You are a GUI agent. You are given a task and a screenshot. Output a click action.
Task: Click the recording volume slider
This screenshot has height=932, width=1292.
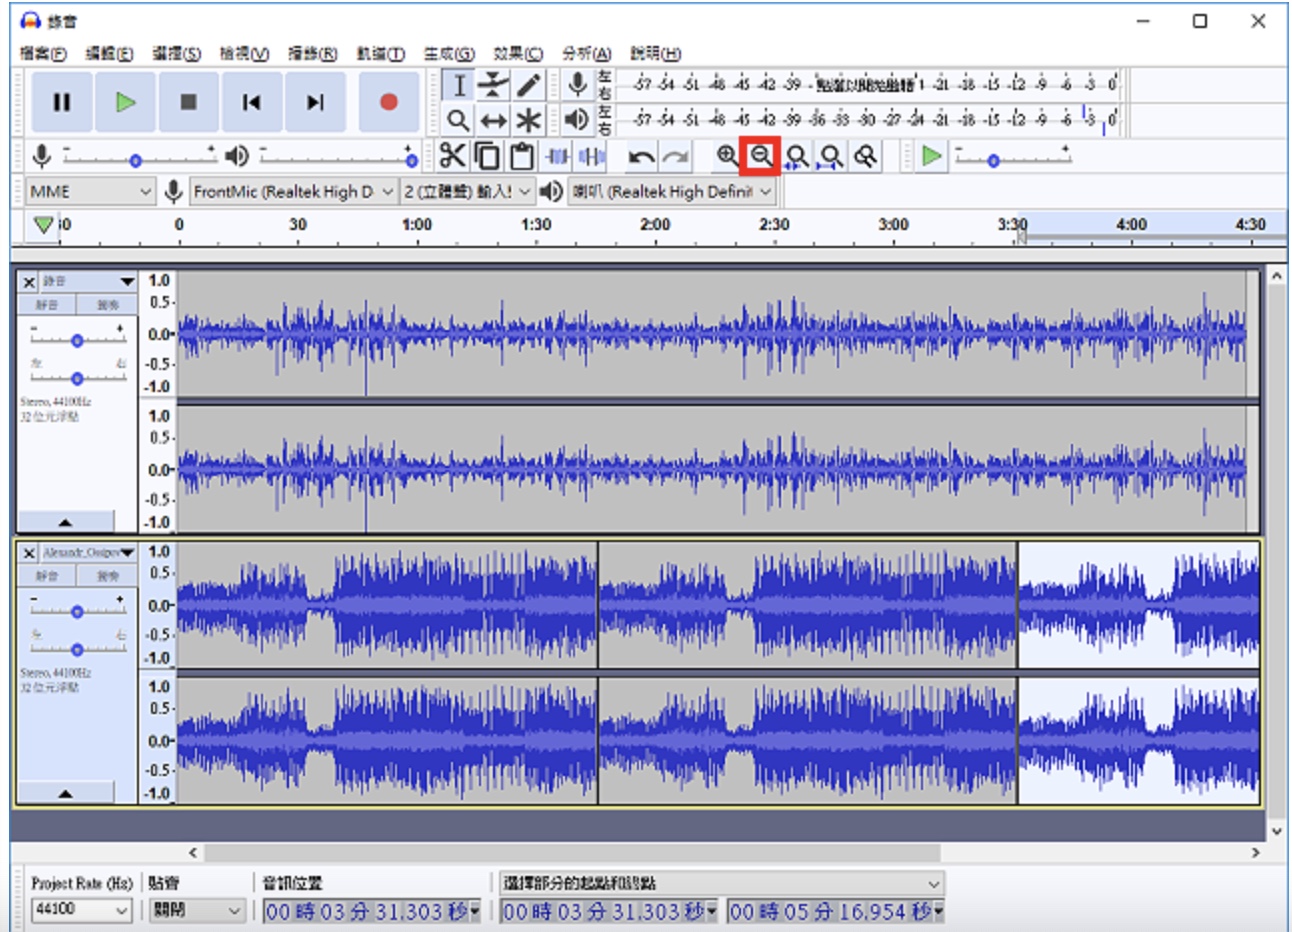139,156
